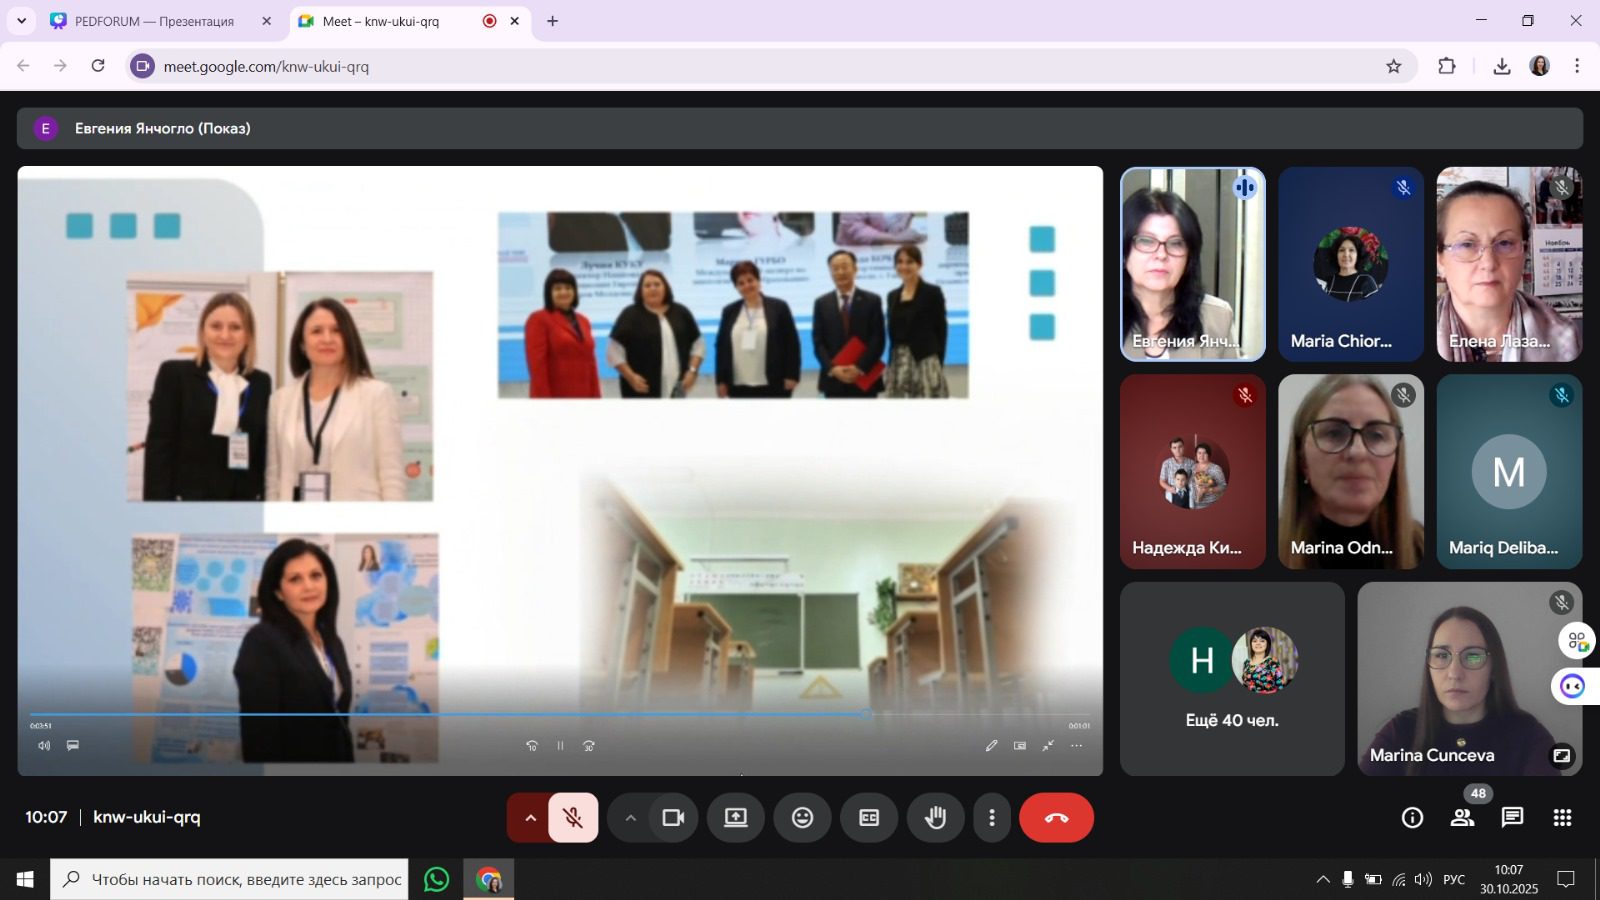Click the red Leave call button
Viewport: 1600px width, 900px height.
coord(1056,818)
